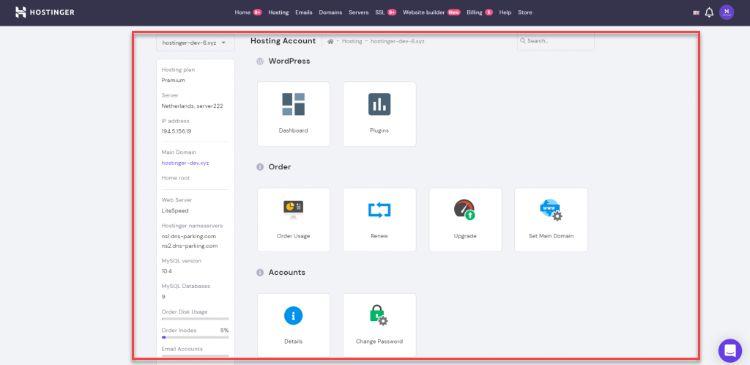Click the Order Disk Usage progress bar
This screenshot has height=365, width=750.
point(195,319)
